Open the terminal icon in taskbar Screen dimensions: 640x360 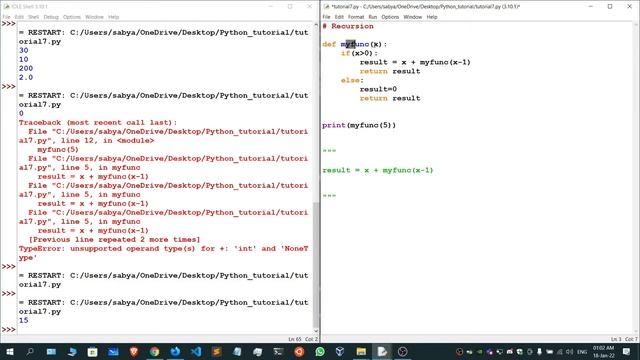point(278,351)
